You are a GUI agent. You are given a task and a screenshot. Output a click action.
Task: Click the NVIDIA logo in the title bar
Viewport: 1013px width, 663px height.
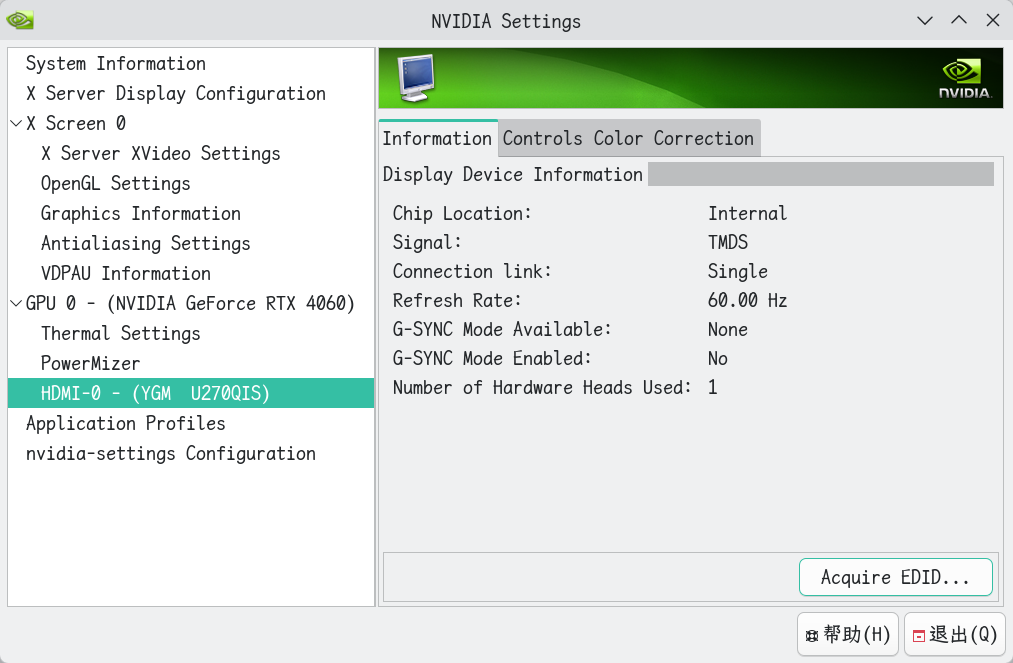(20, 20)
